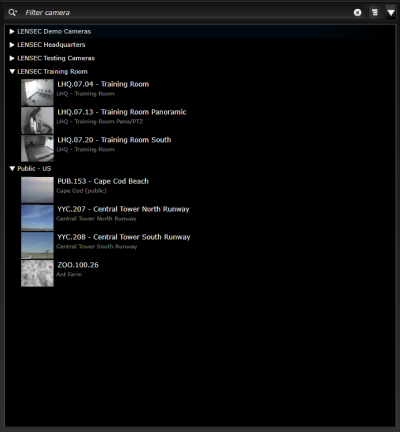Expand the LENSEC Headquarters group
The width and height of the screenshot is (400, 432).
(x=12, y=45)
